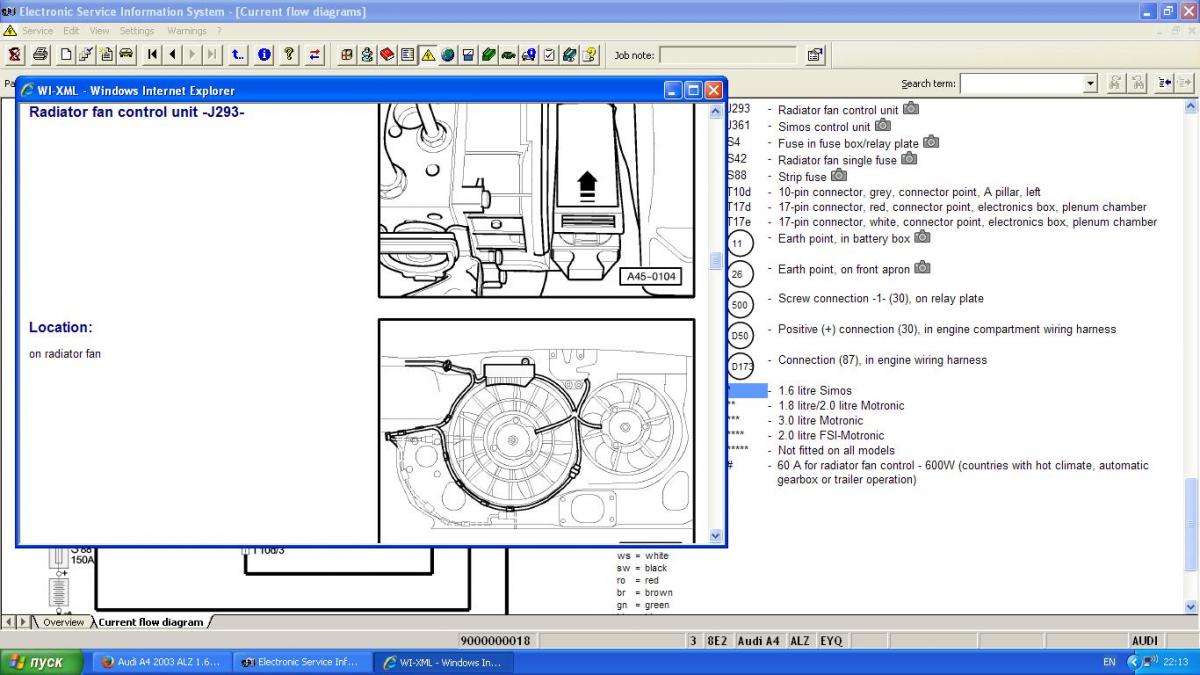Click the EN language indicator in the tray
Viewport: 1200px width, 675px height.
coord(1109,662)
